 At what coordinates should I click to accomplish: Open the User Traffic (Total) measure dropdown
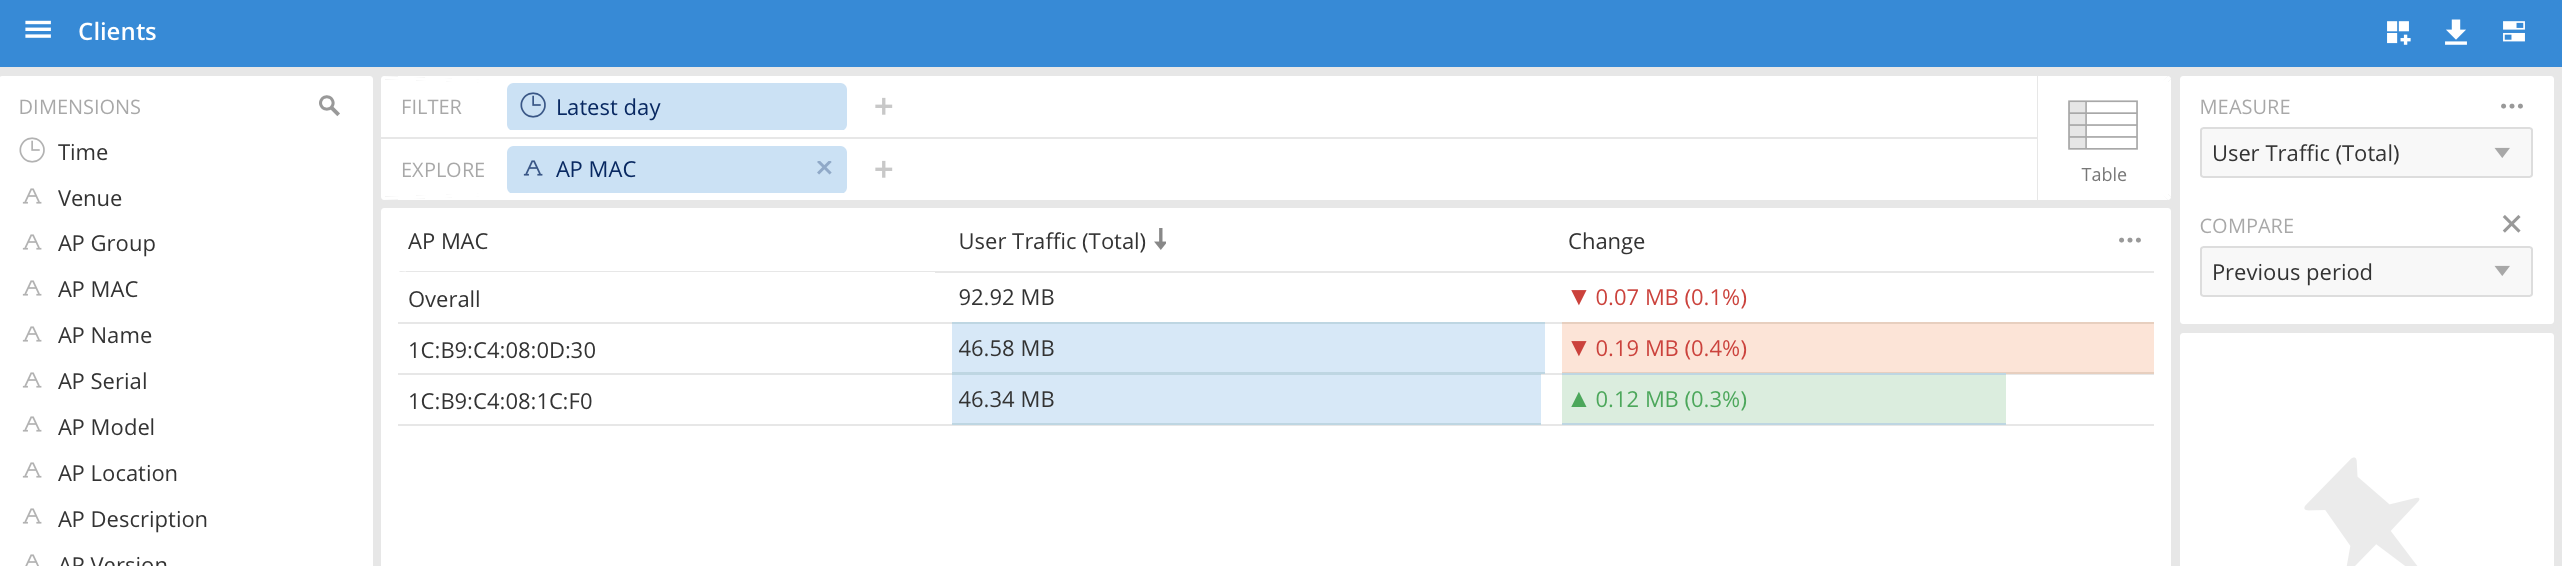2365,153
